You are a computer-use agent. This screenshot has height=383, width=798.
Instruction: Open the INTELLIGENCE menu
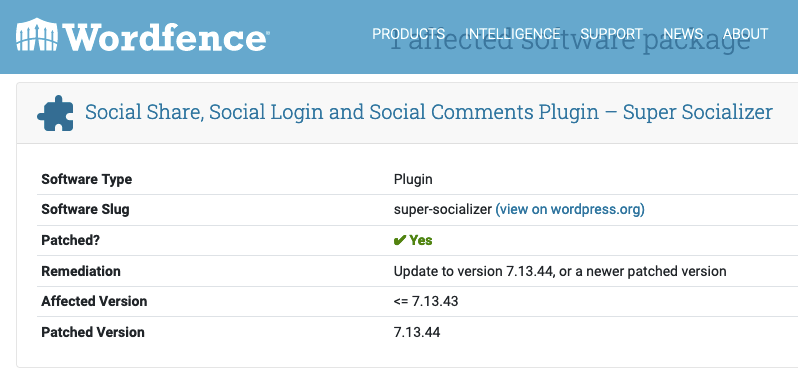512,34
